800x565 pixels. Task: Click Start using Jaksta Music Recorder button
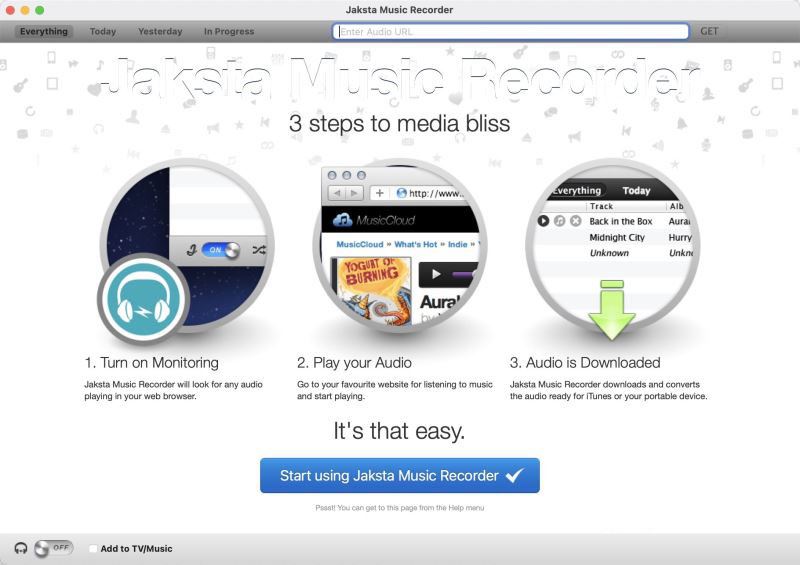(x=399, y=475)
